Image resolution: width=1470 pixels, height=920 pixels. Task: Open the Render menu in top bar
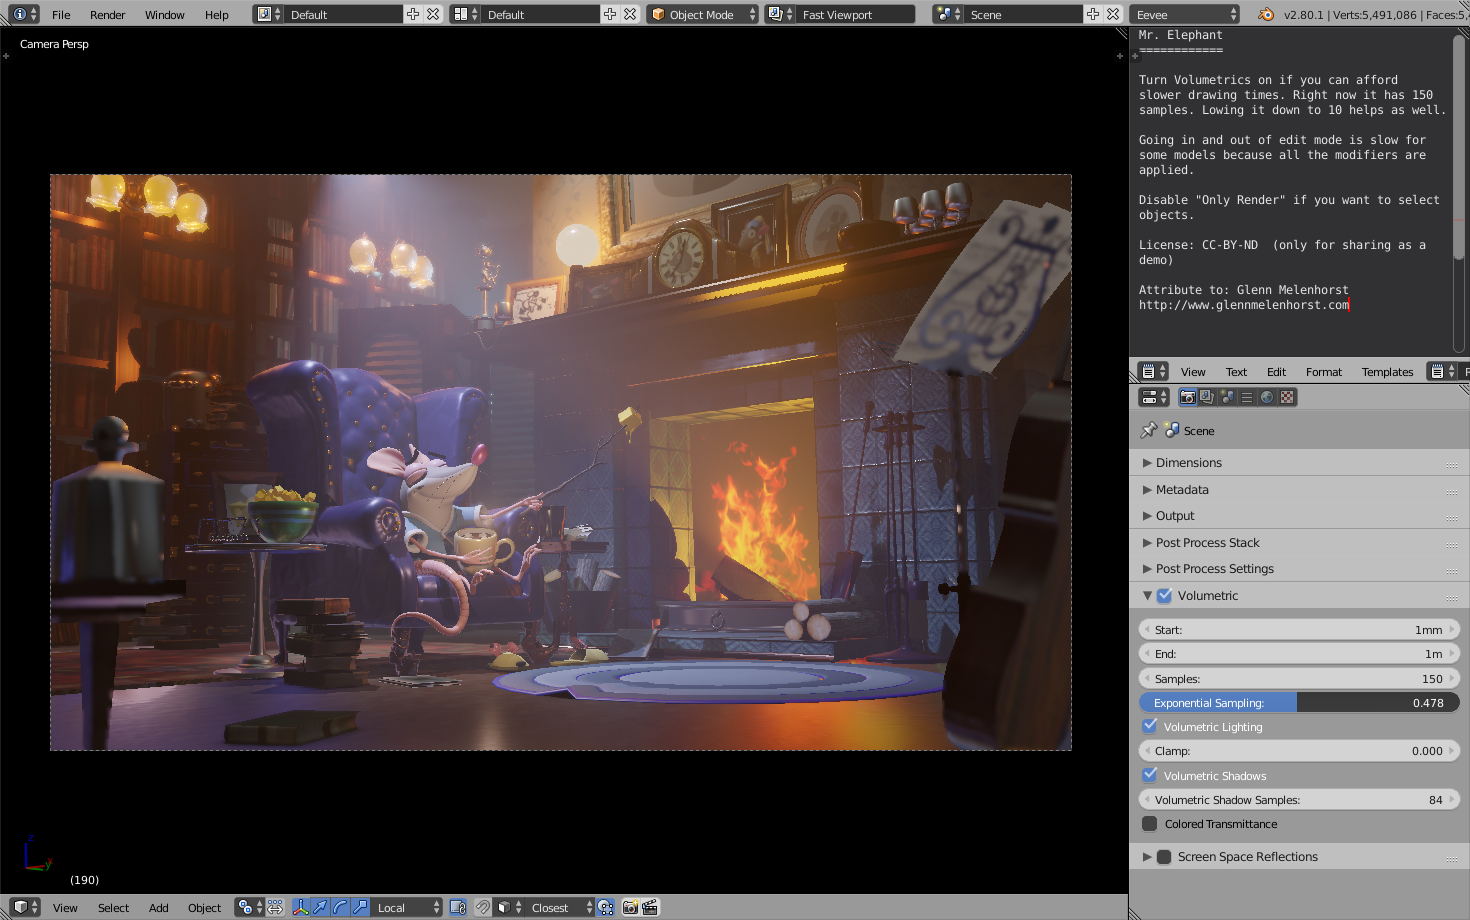coord(107,15)
